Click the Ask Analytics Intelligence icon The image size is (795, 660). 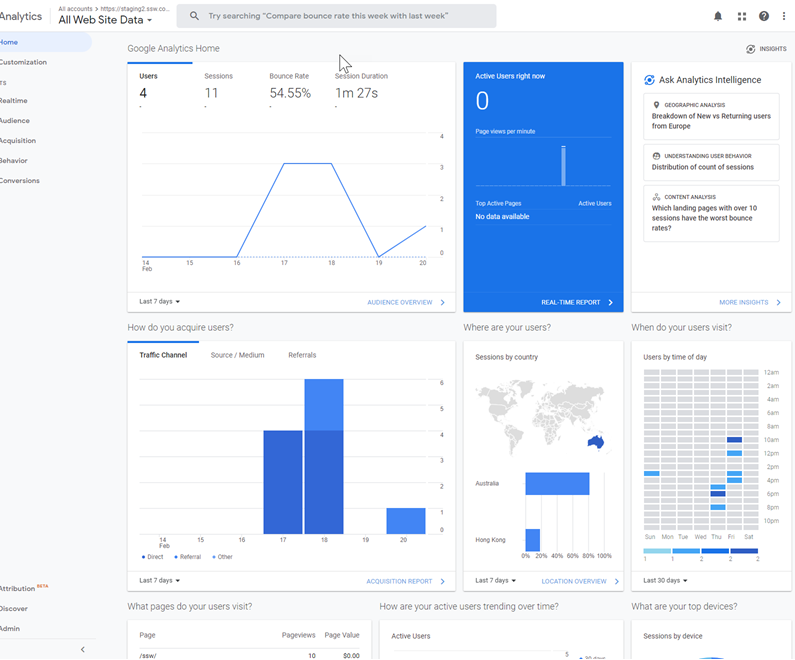tap(649, 80)
